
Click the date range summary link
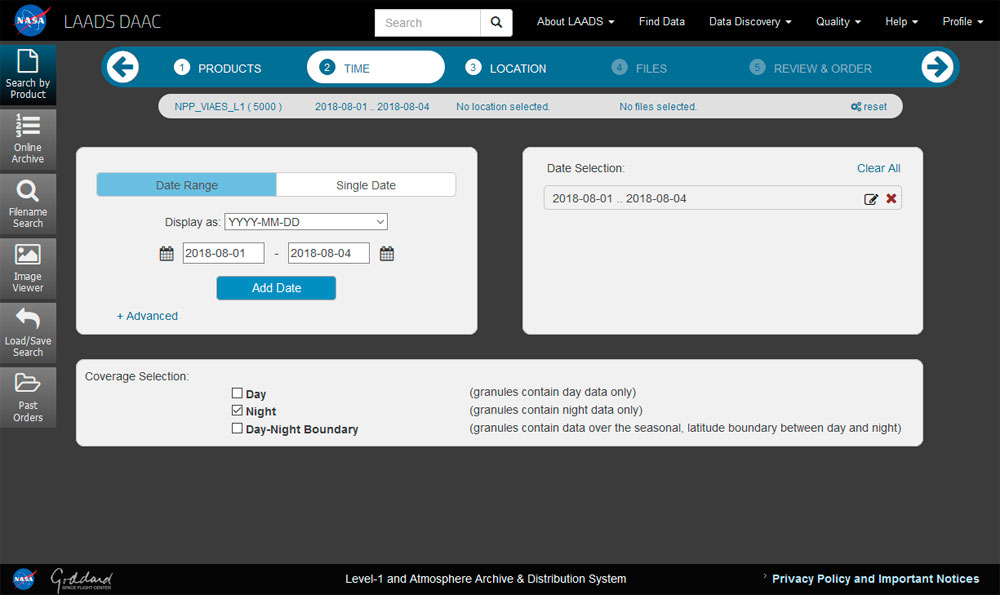(372, 107)
